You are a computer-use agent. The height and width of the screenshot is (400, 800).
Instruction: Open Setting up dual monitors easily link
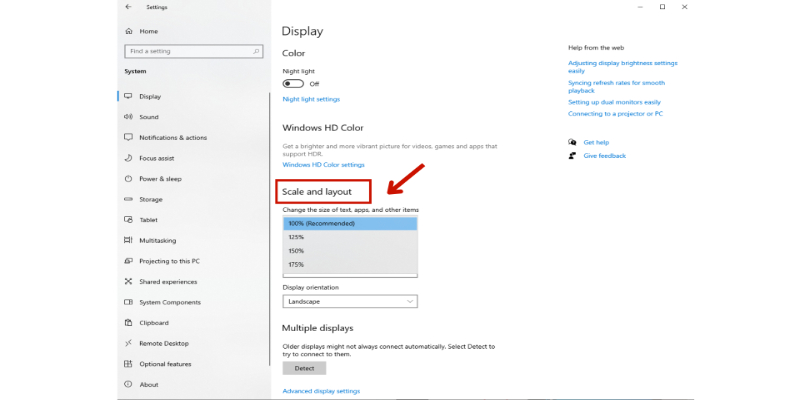click(x=614, y=102)
